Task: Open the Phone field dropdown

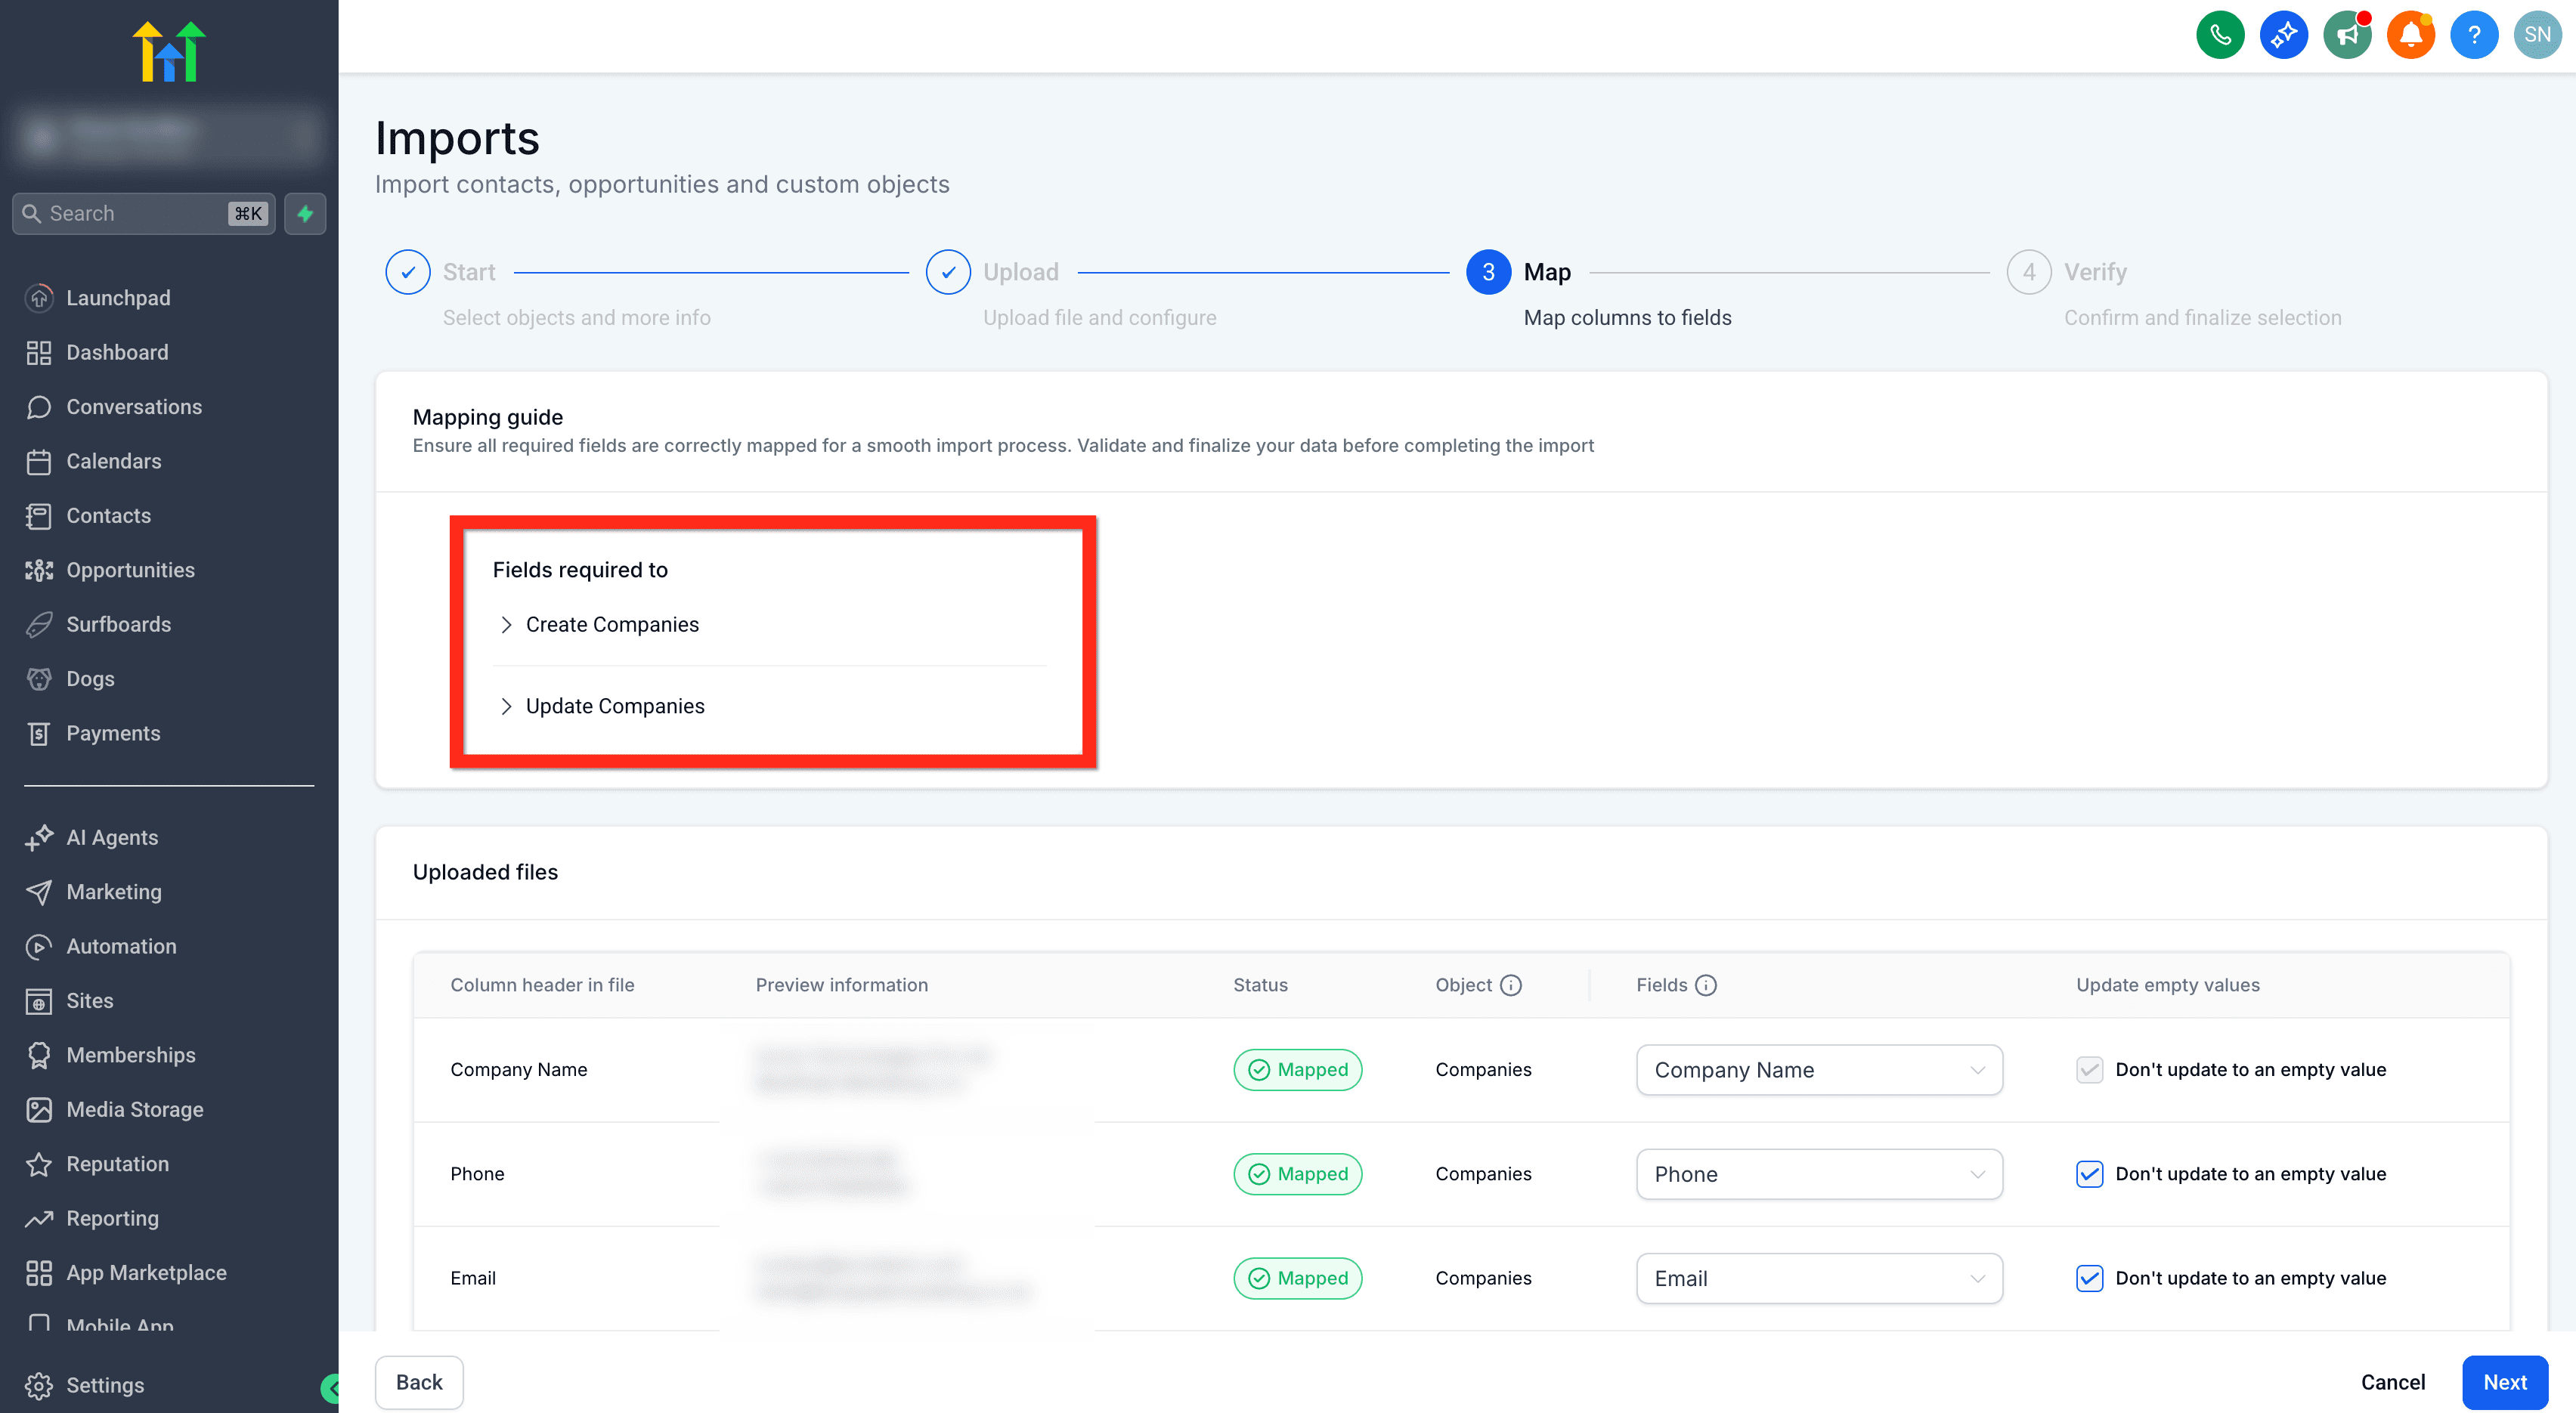Action: [1819, 1174]
